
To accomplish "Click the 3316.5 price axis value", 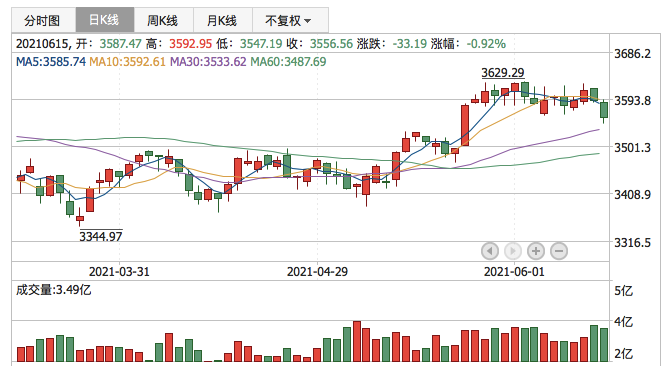I will [x=632, y=243].
